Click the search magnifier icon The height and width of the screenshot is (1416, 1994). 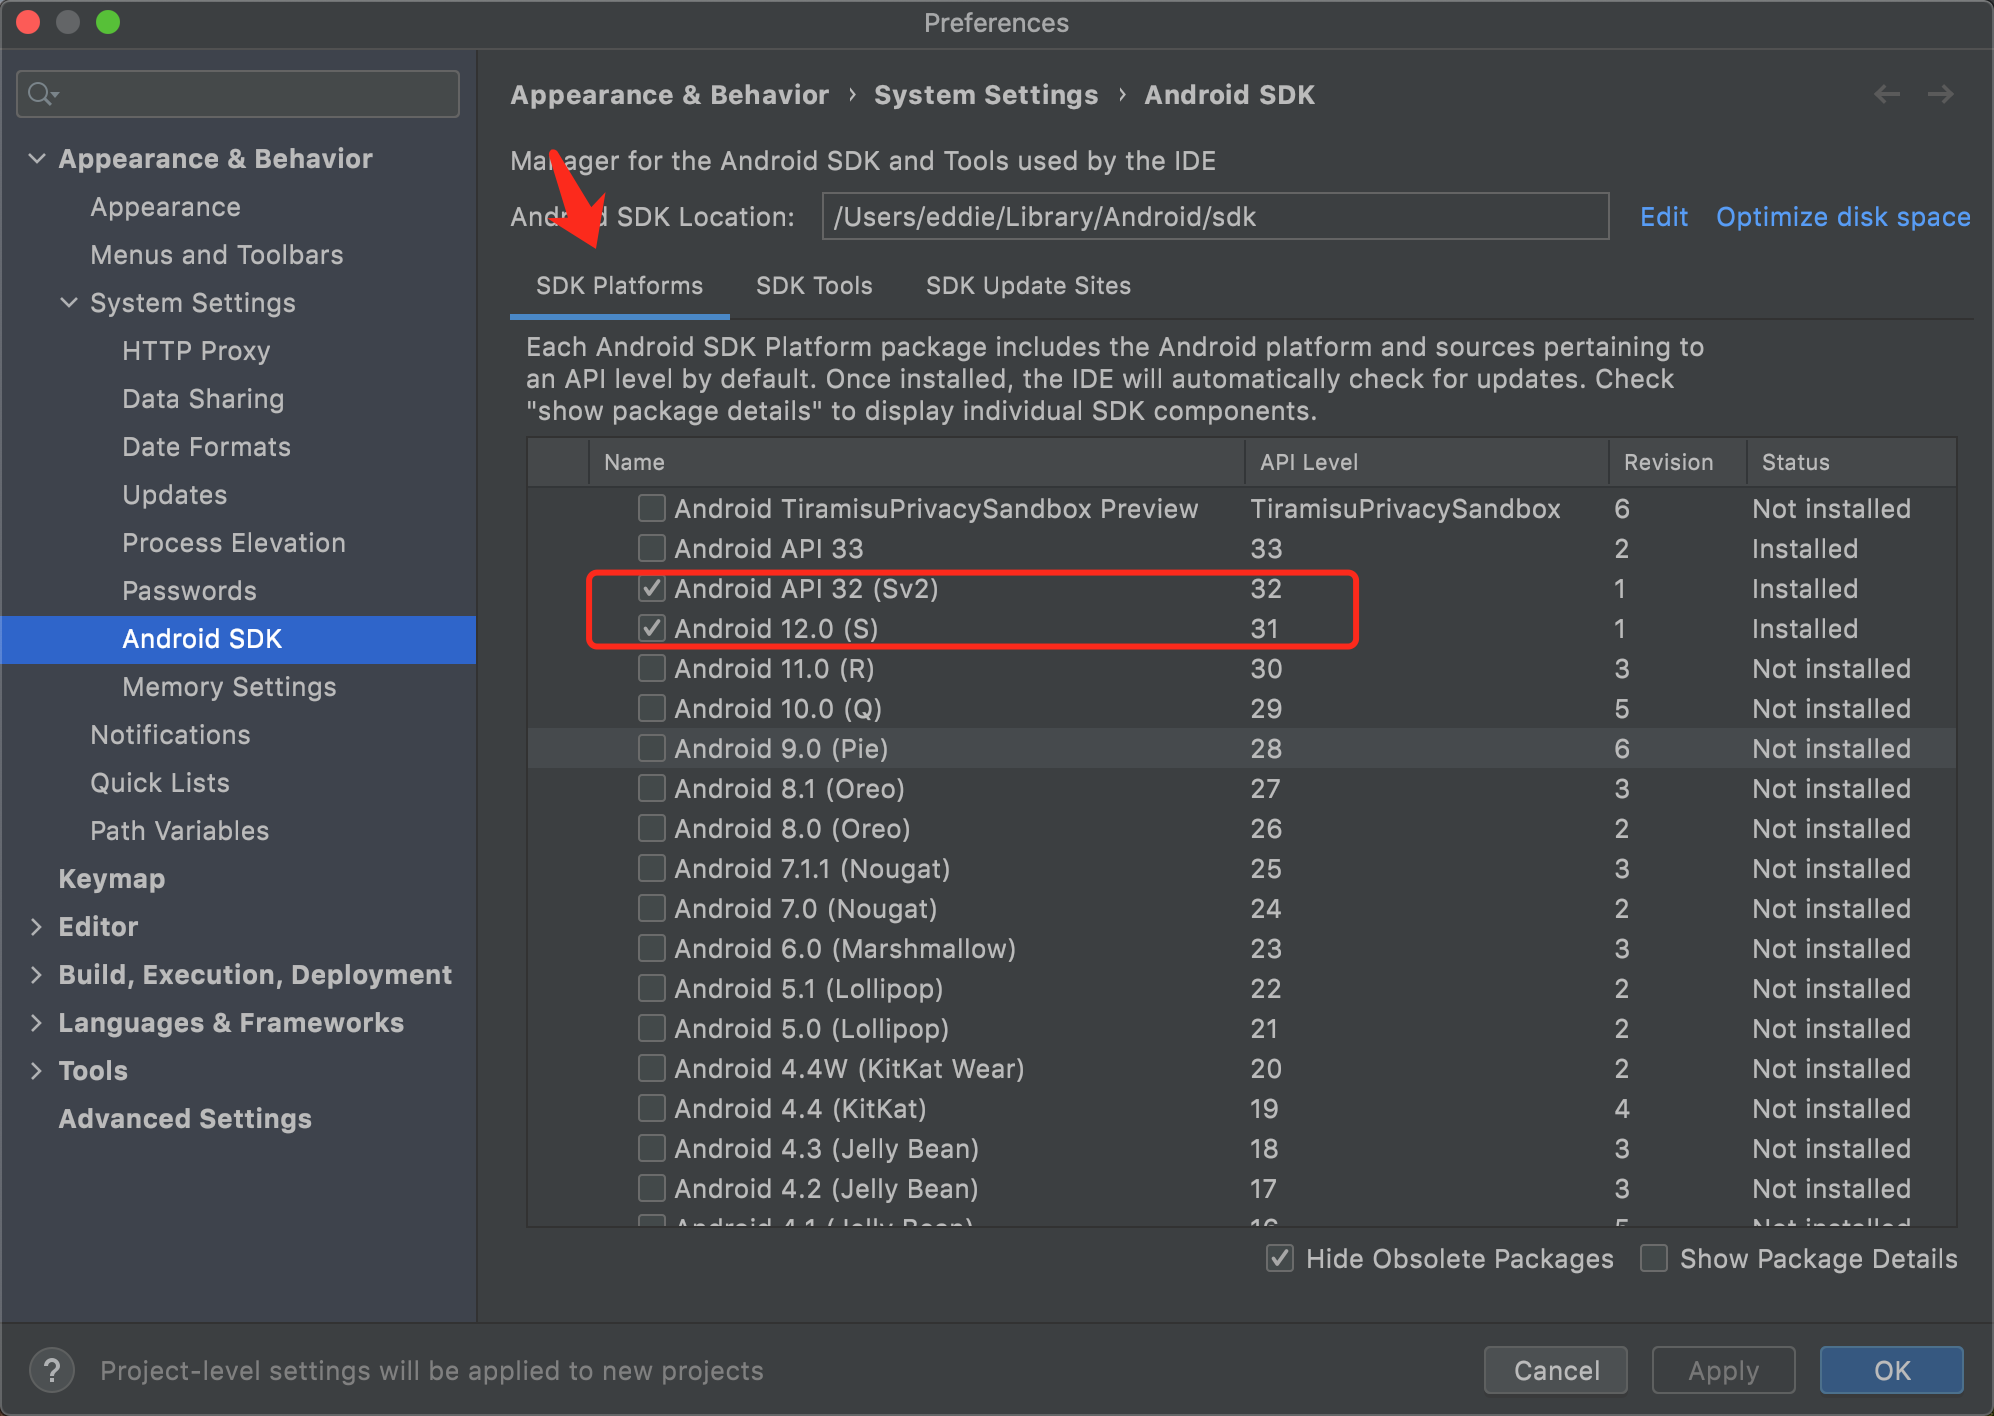pos(43,94)
